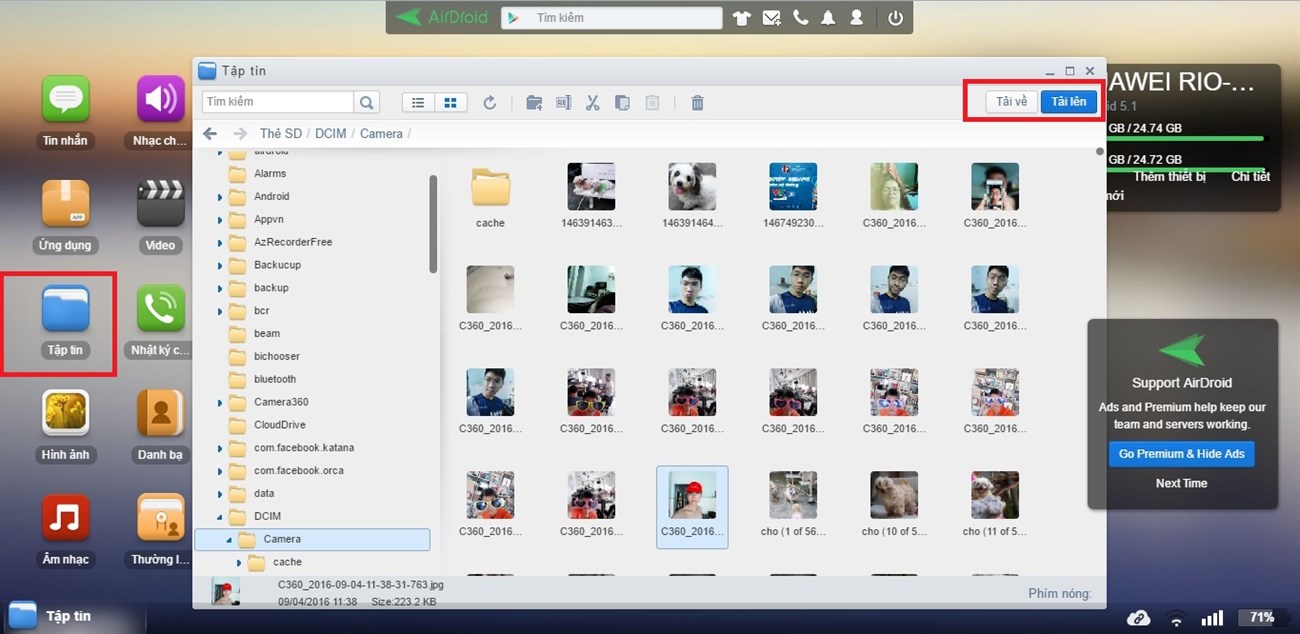Open the Âm nhạc desktop app icon
The height and width of the screenshot is (634, 1300).
click(x=65, y=518)
